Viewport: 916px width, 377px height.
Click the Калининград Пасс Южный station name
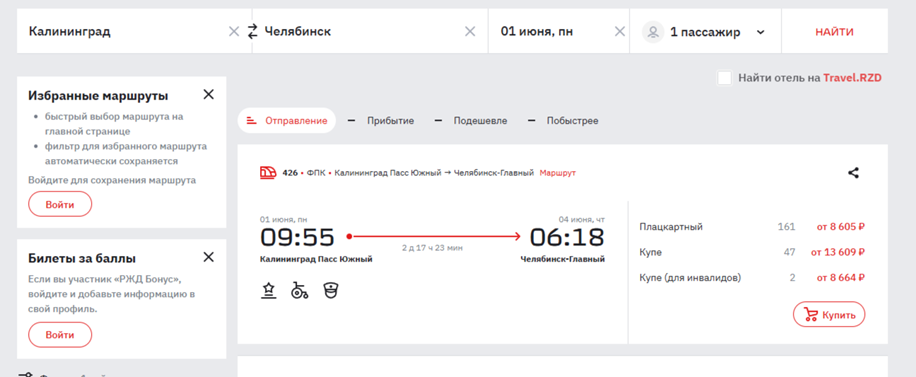tap(316, 259)
